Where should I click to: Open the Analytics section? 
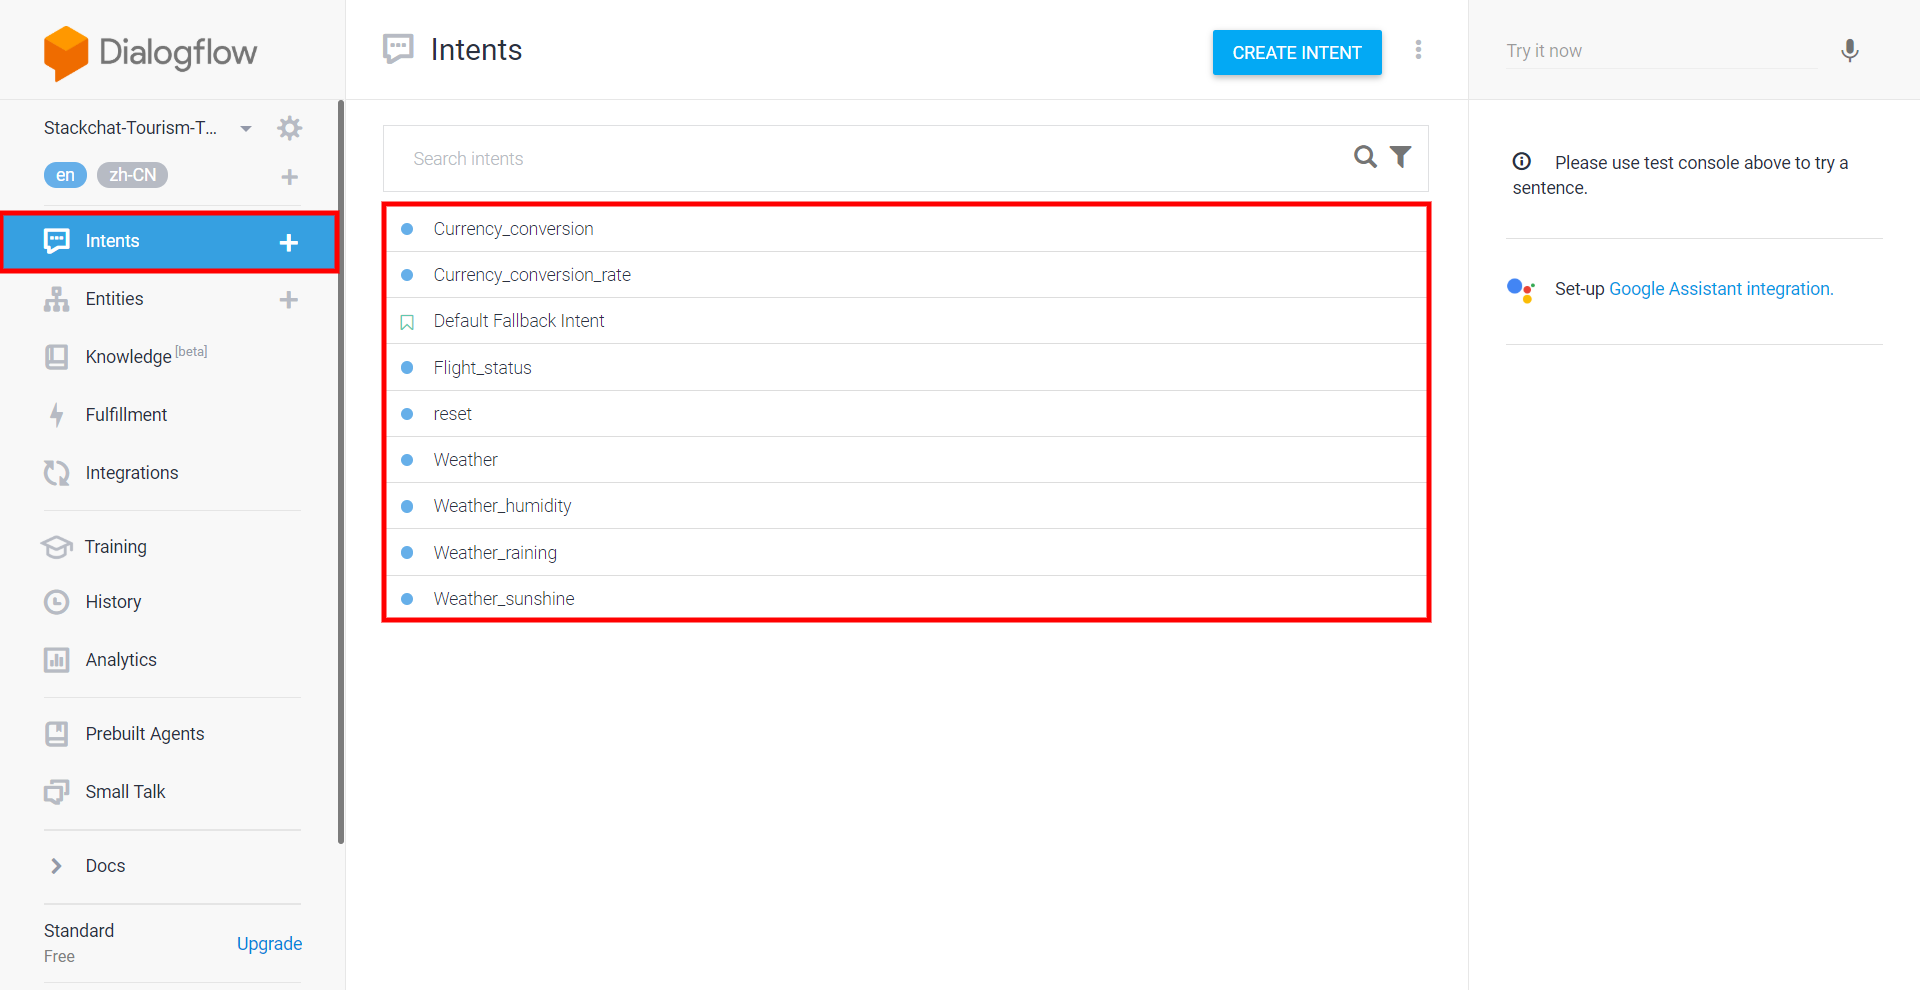(121, 660)
